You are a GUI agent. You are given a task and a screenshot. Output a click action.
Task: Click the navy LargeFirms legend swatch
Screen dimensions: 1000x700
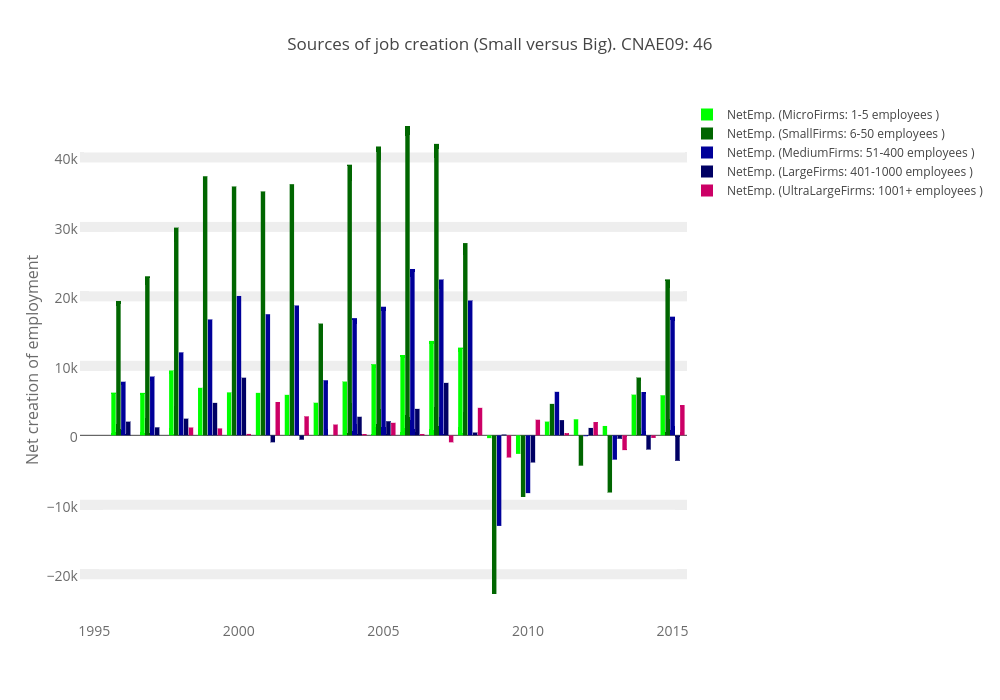tap(707, 172)
